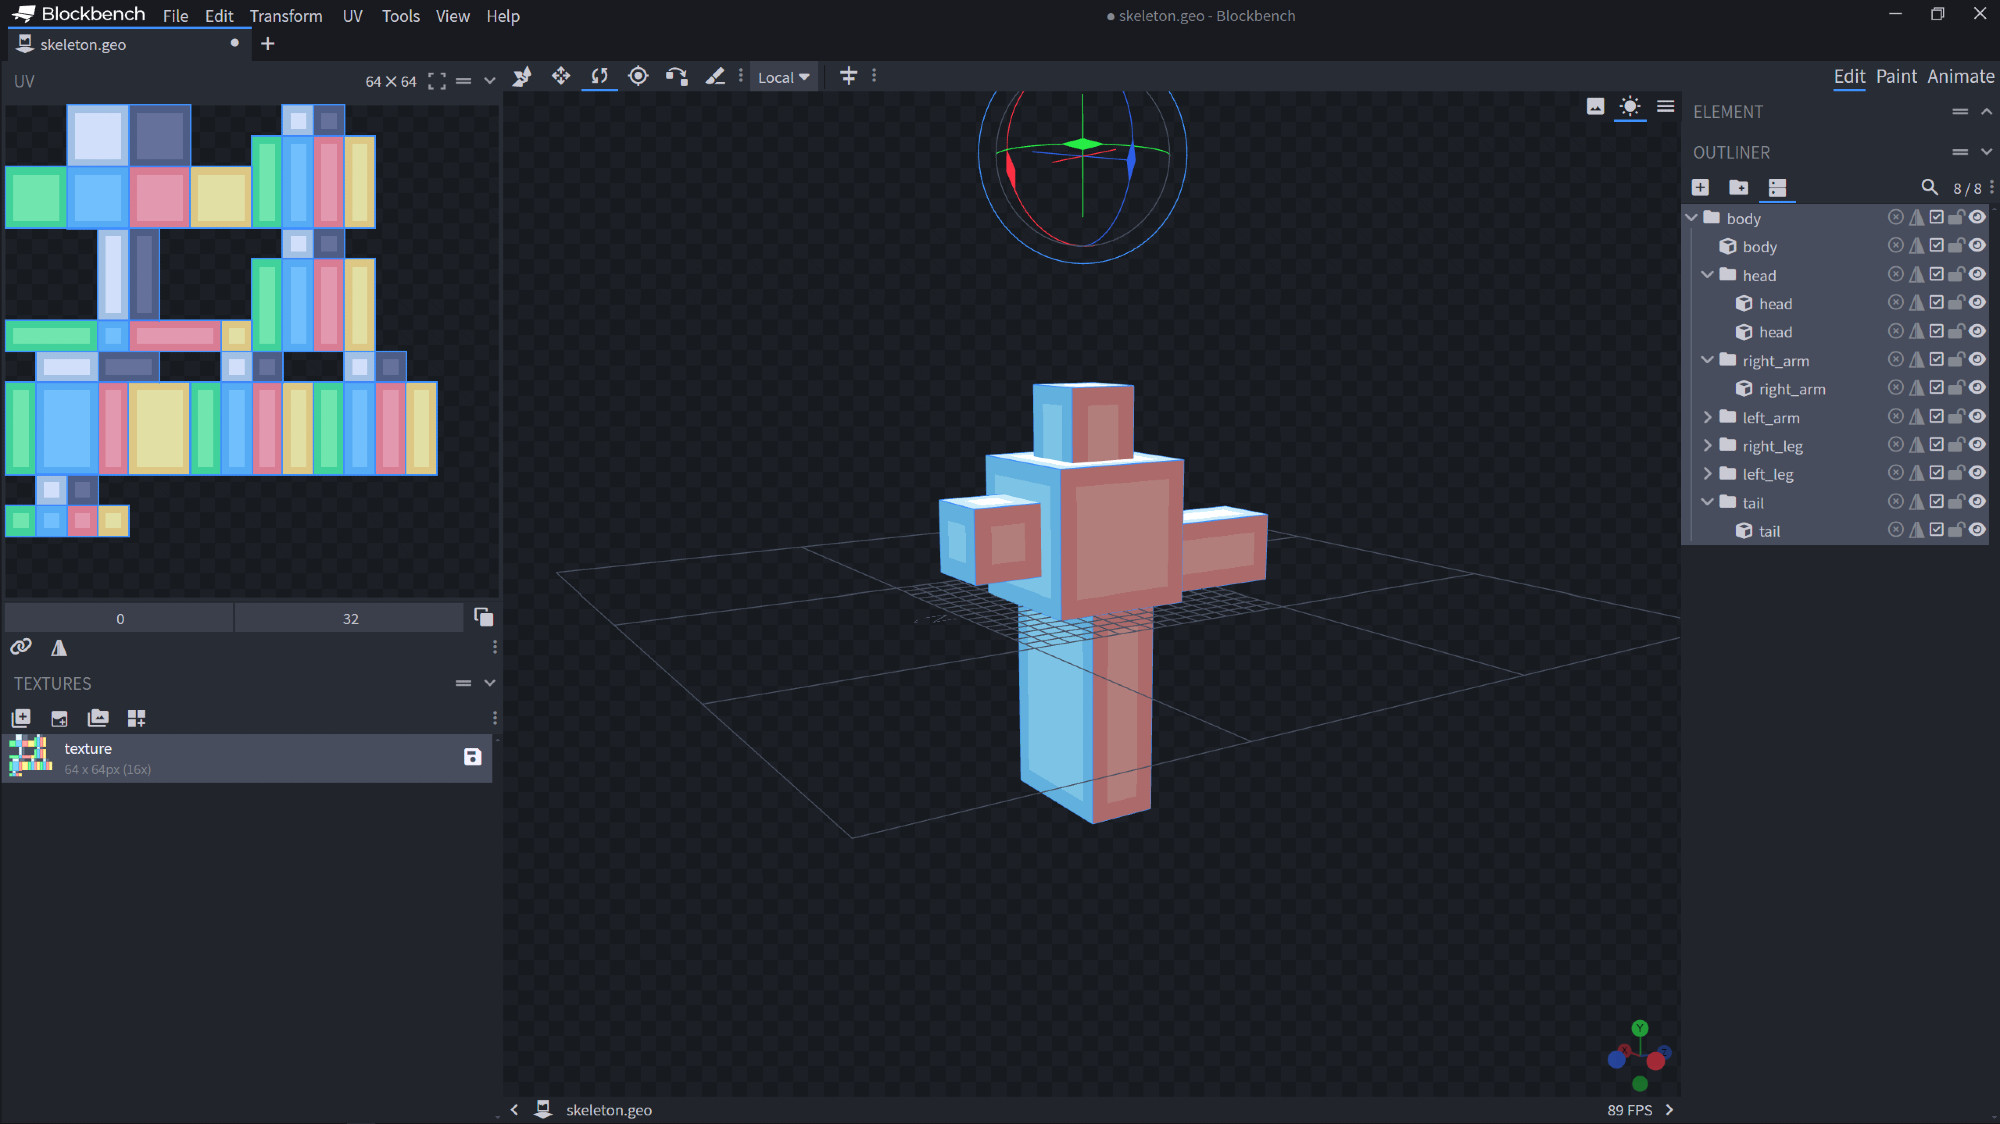Save the texture using its floppy disk icon

[x=473, y=757]
